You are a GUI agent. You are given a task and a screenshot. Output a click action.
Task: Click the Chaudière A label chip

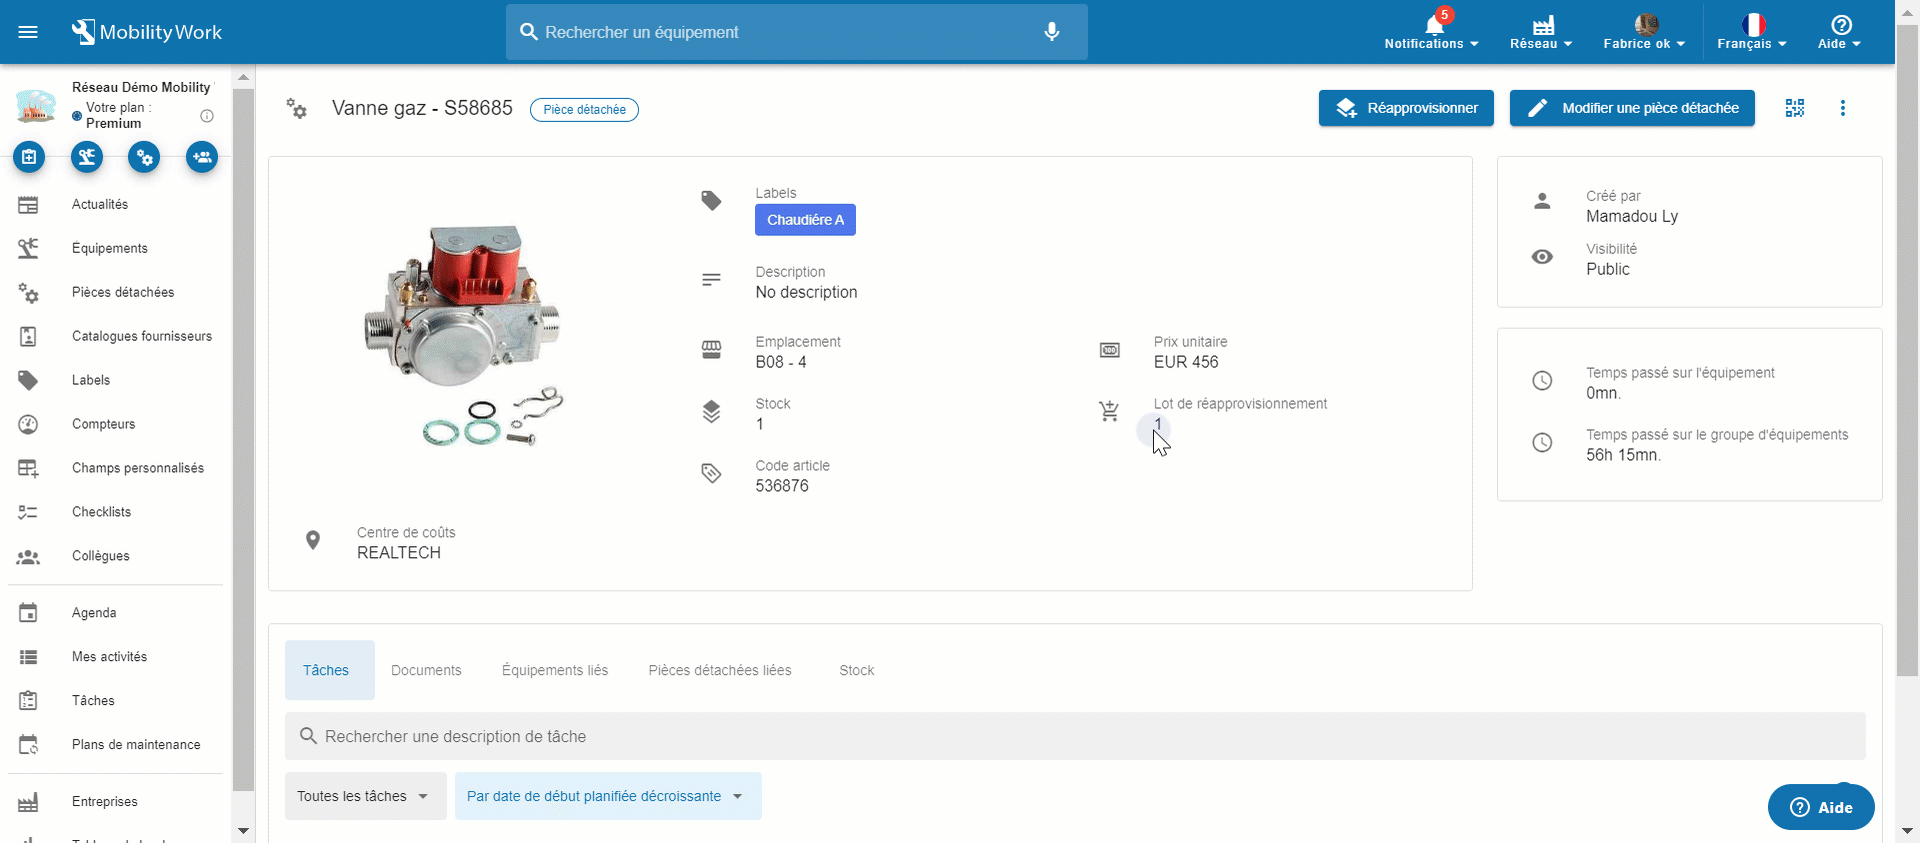pyautogui.click(x=805, y=220)
